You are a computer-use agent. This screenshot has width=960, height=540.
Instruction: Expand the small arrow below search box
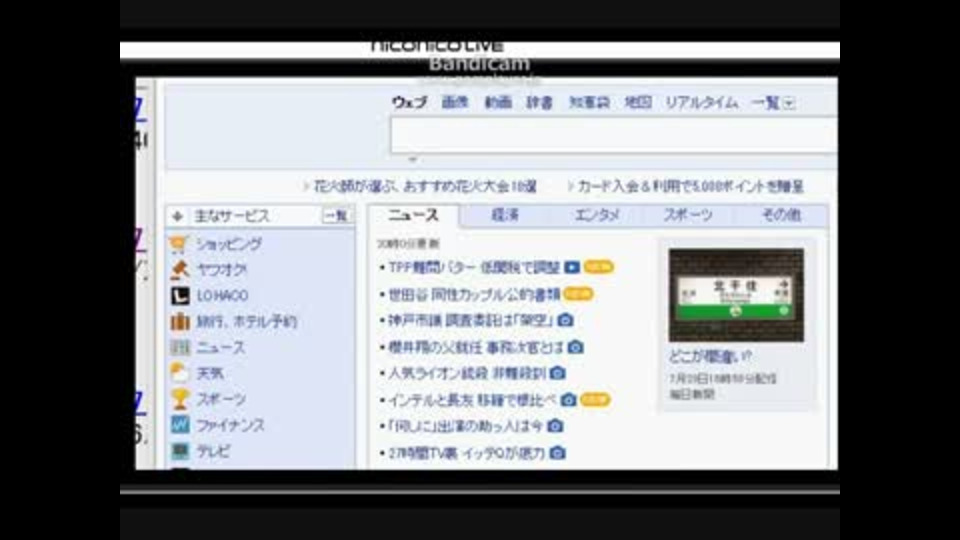pos(413,160)
